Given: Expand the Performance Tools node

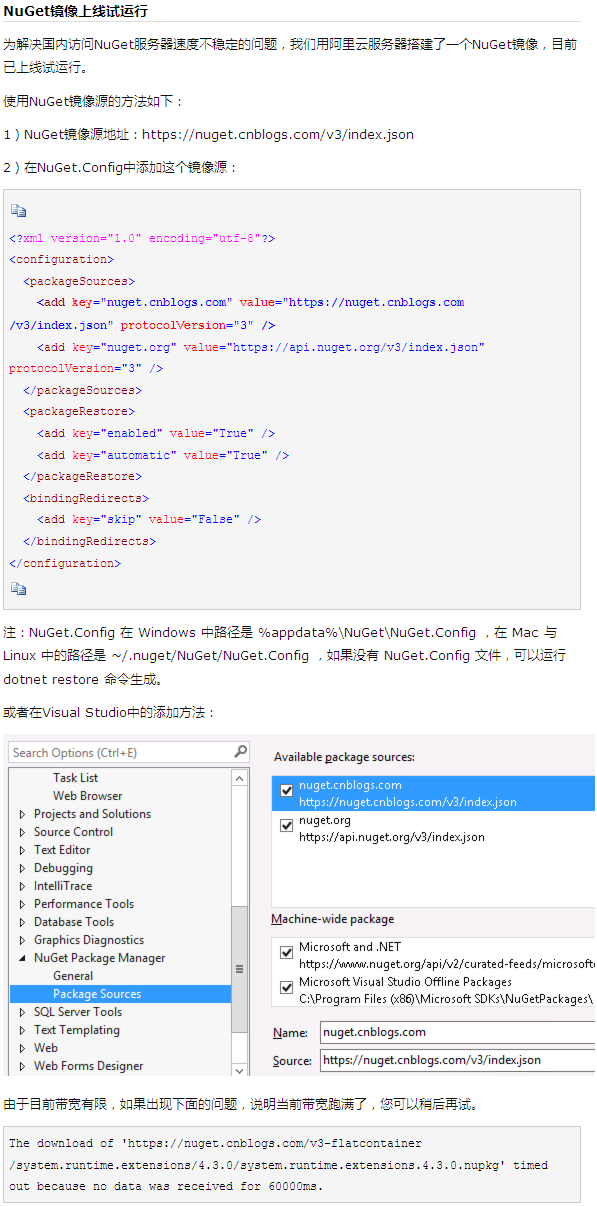Looking at the screenshot, I should click(23, 904).
